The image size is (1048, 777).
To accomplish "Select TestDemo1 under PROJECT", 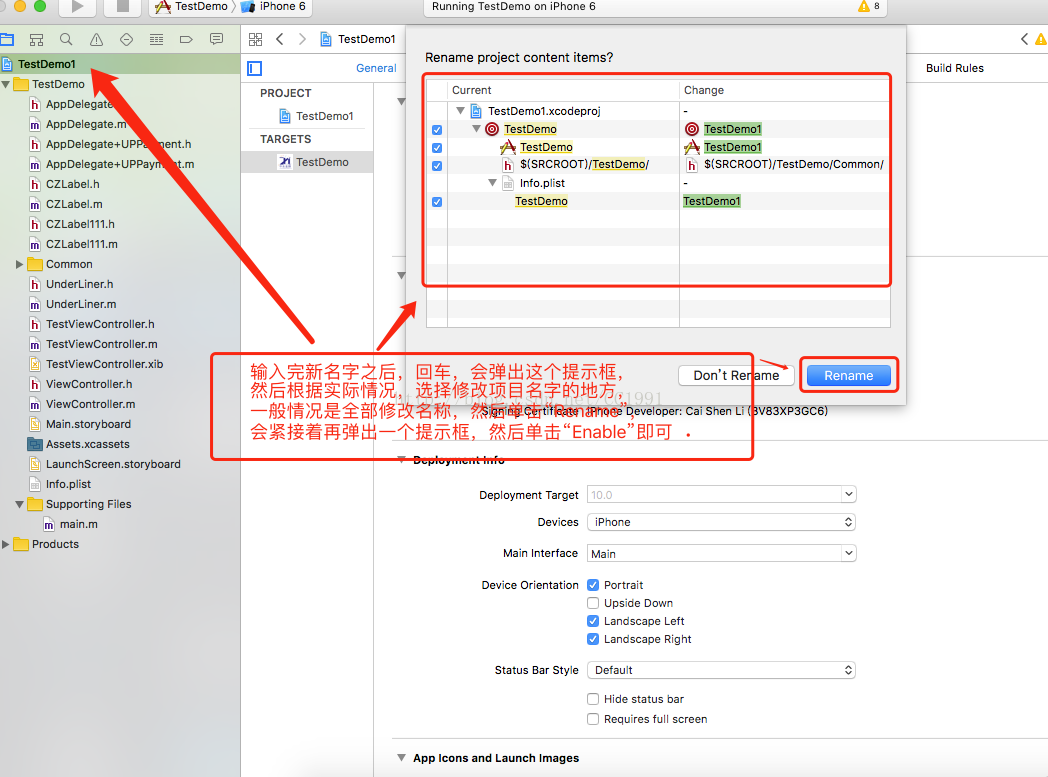I will (316, 116).
